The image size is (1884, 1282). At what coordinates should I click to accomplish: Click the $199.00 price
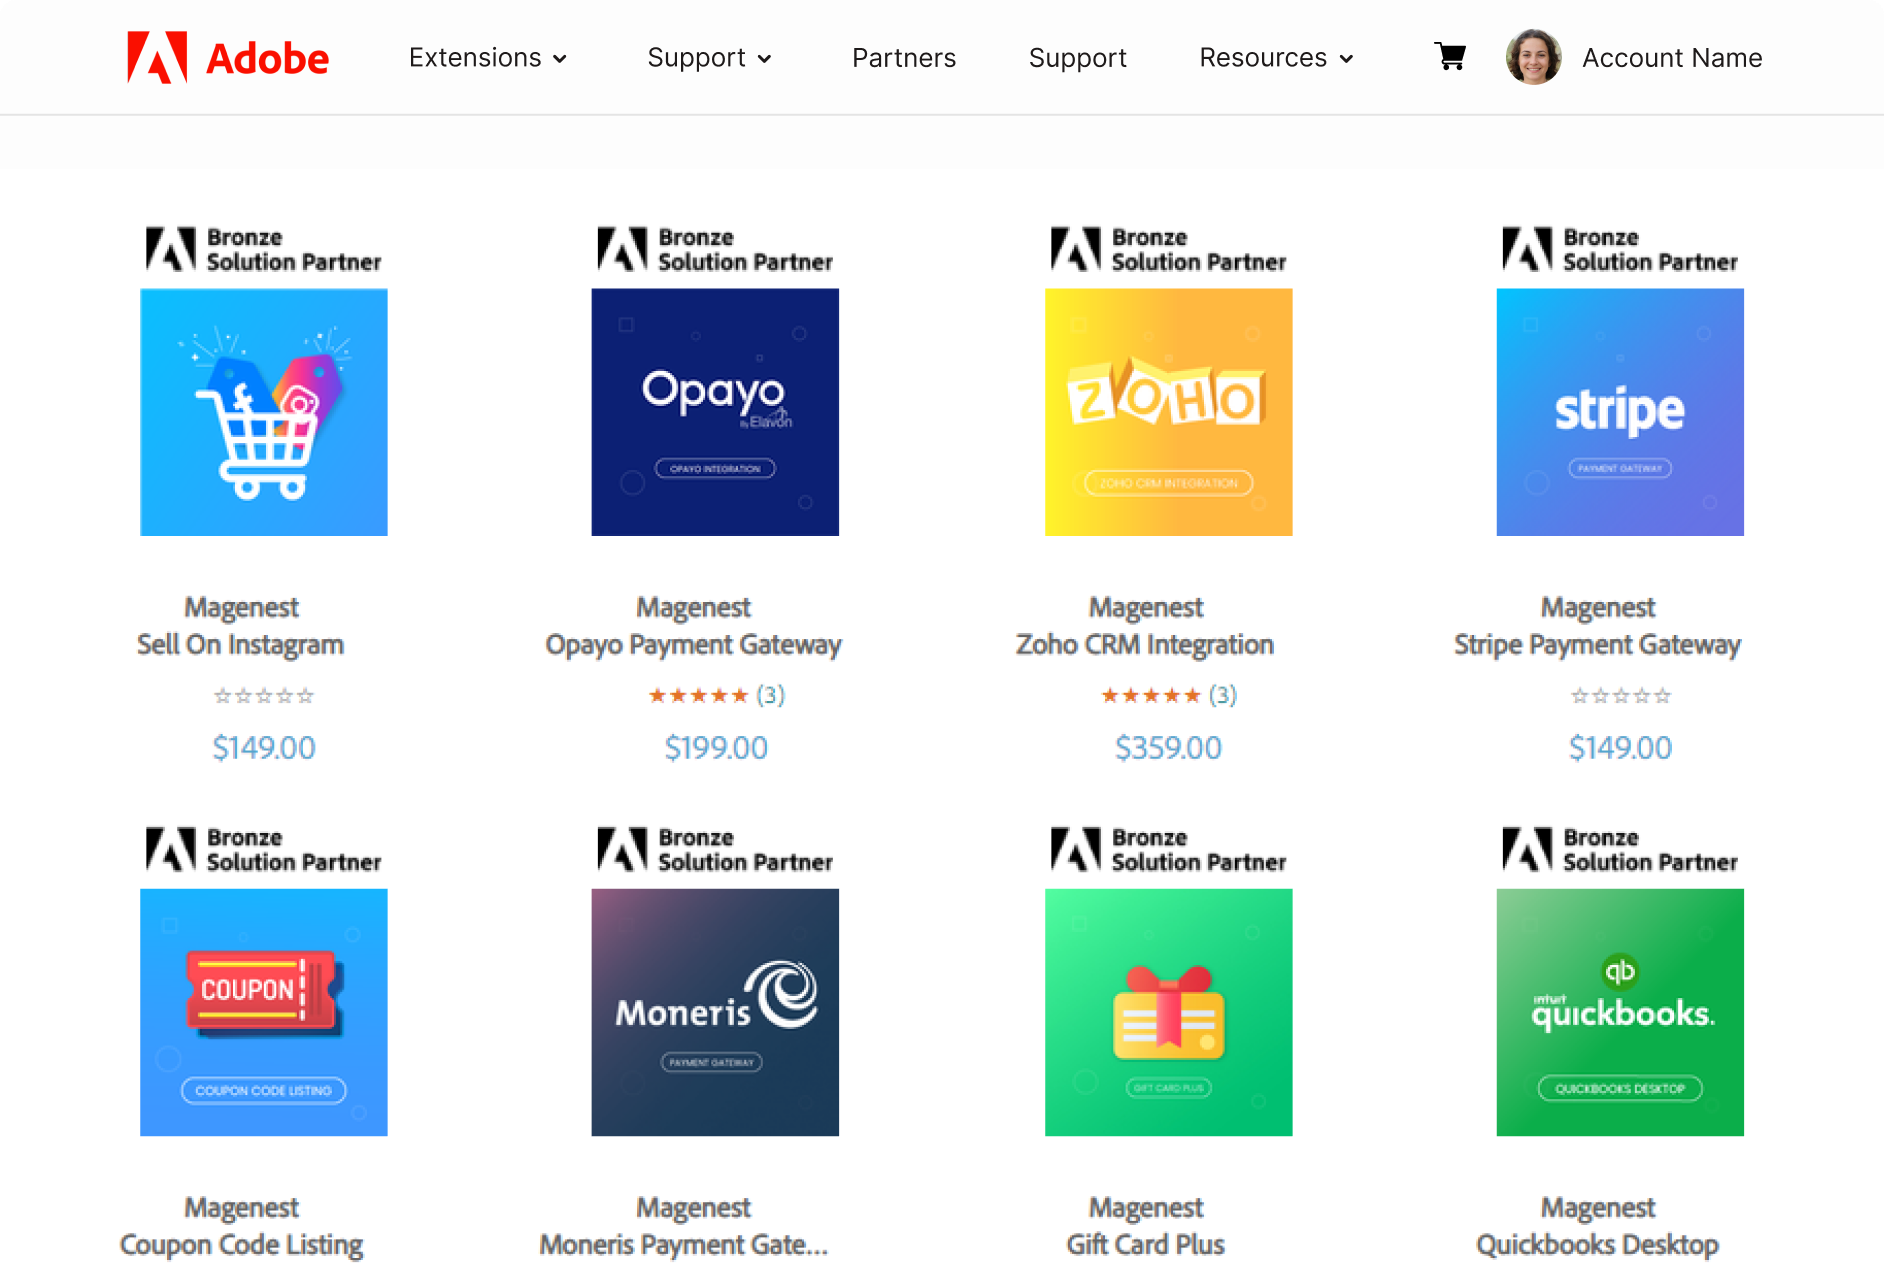click(716, 748)
